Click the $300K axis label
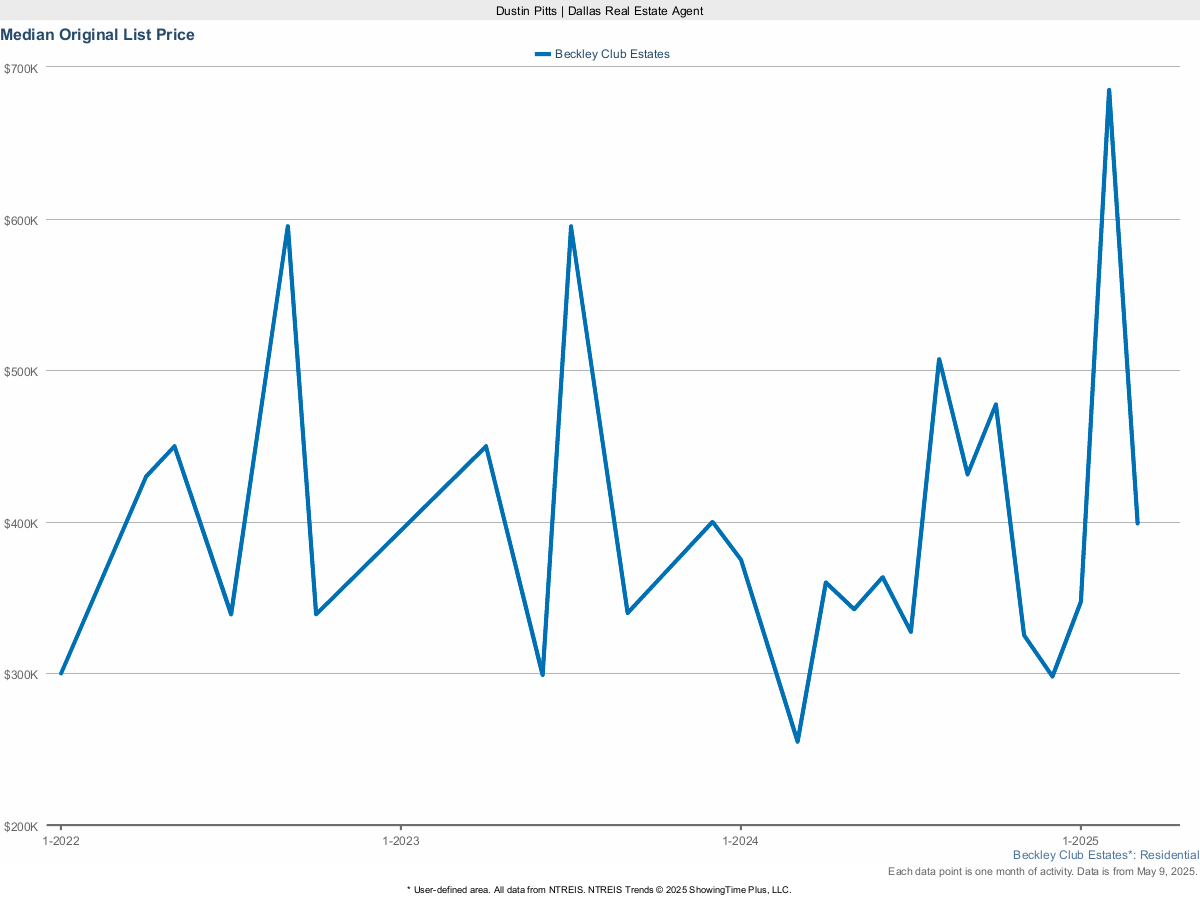1200x900 pixels. [x=20, y=674]
